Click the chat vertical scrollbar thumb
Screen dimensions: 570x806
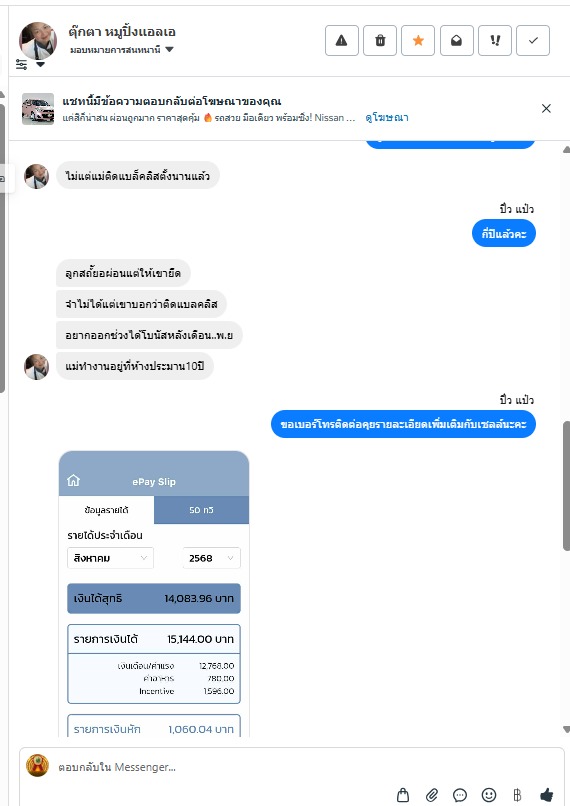click(x=566, y=486)
